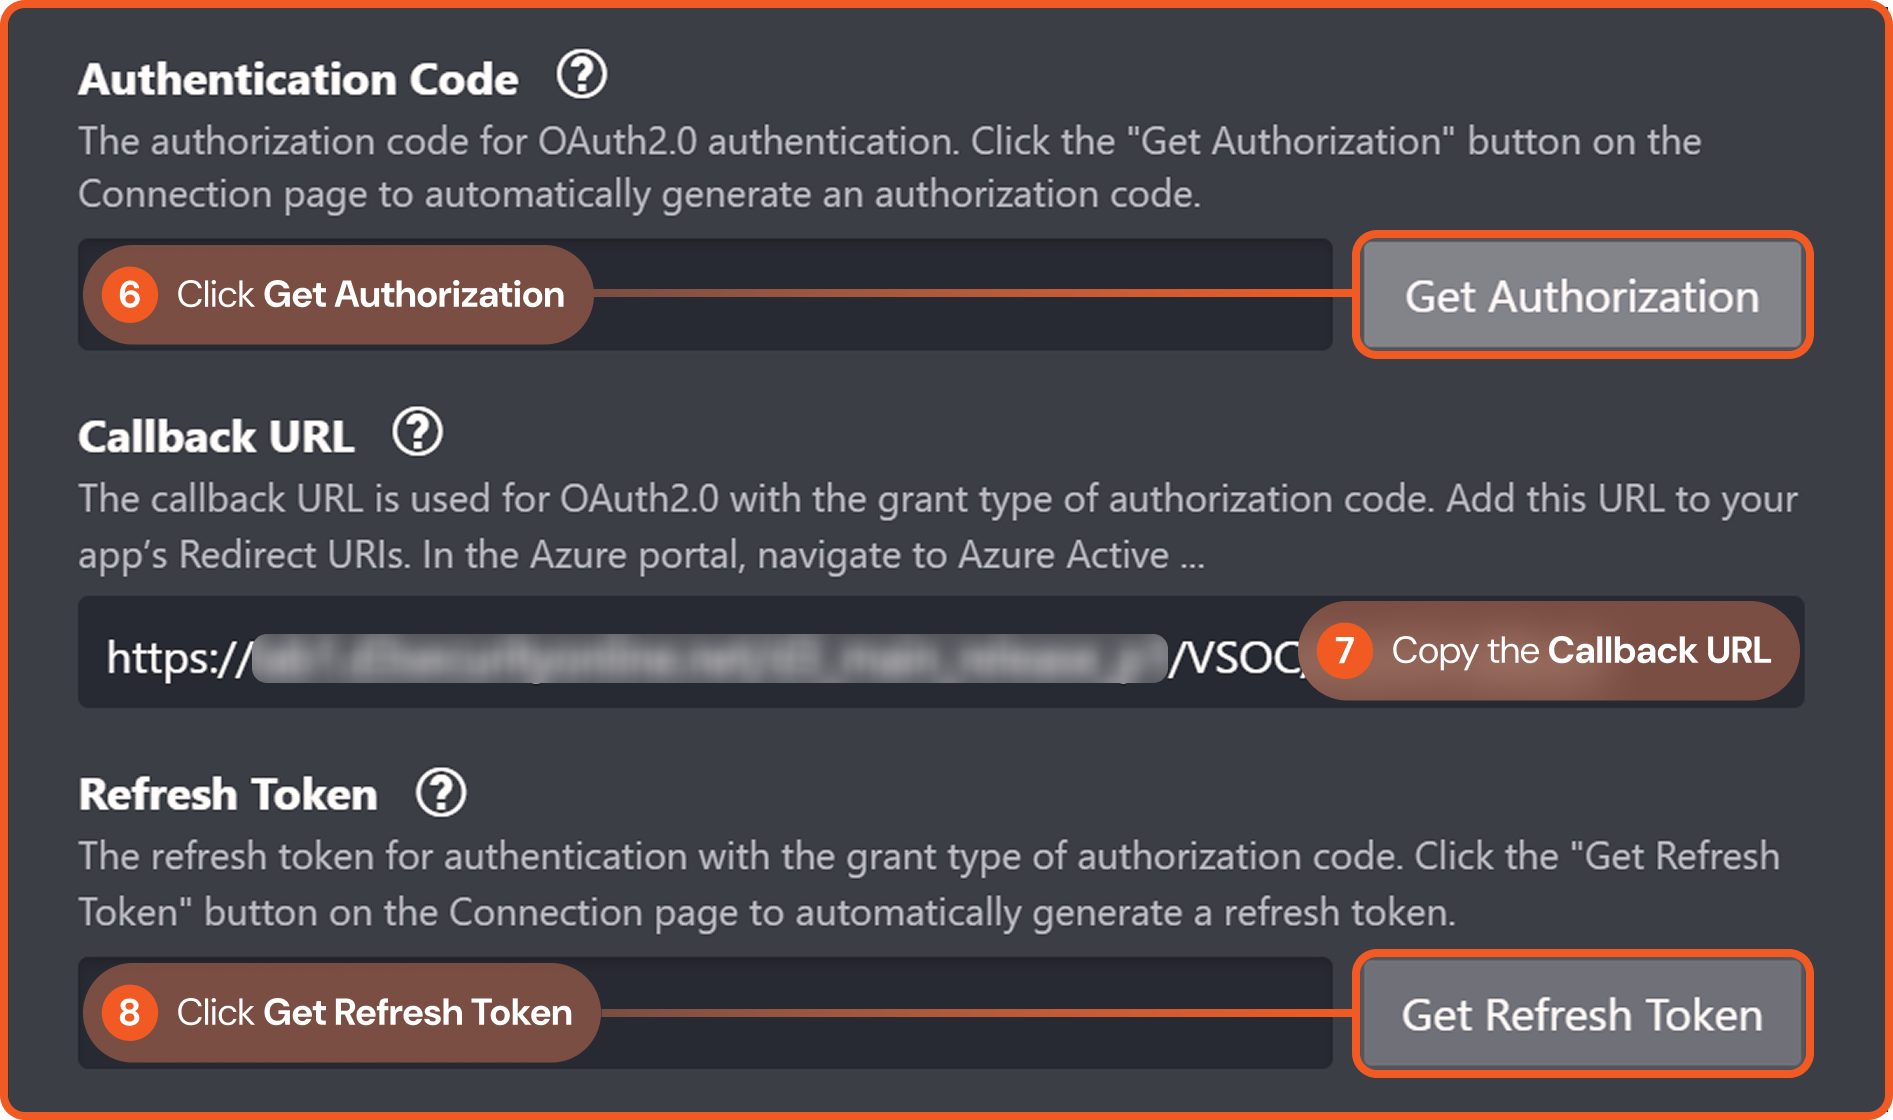Expand the truncated Callback URL description ellipsis
Image resolution: width=1893 pixels, height=1120 pixels.
1191,557
